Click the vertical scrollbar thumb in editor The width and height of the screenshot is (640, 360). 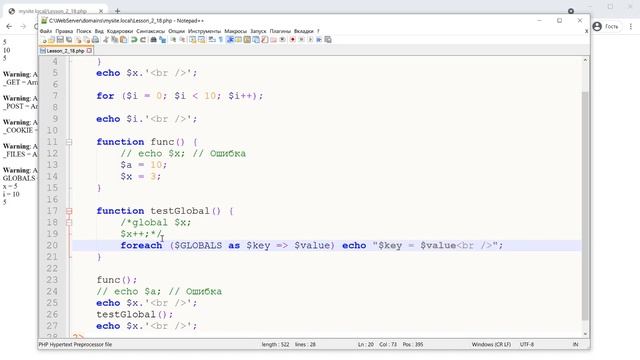[585, 206]
